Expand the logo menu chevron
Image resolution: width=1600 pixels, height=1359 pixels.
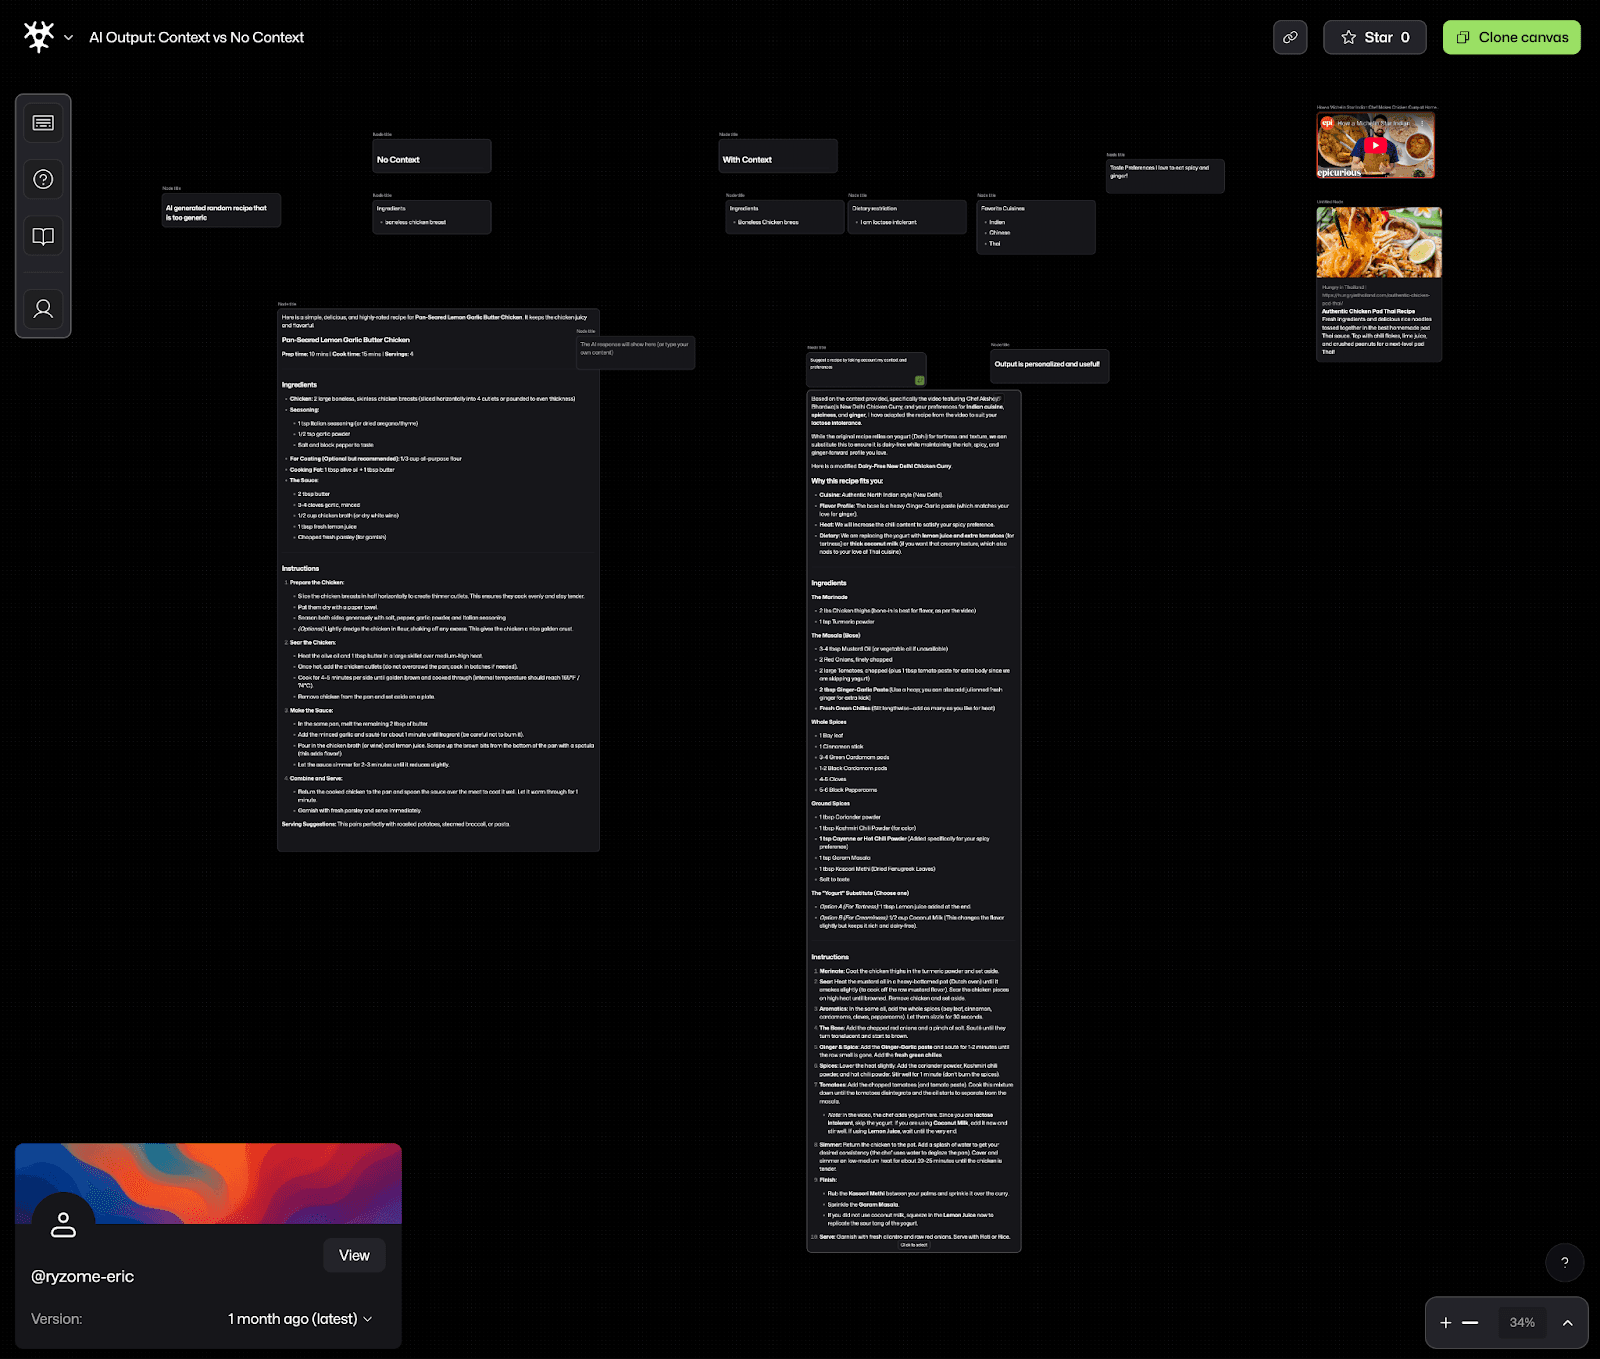[68, 38]
